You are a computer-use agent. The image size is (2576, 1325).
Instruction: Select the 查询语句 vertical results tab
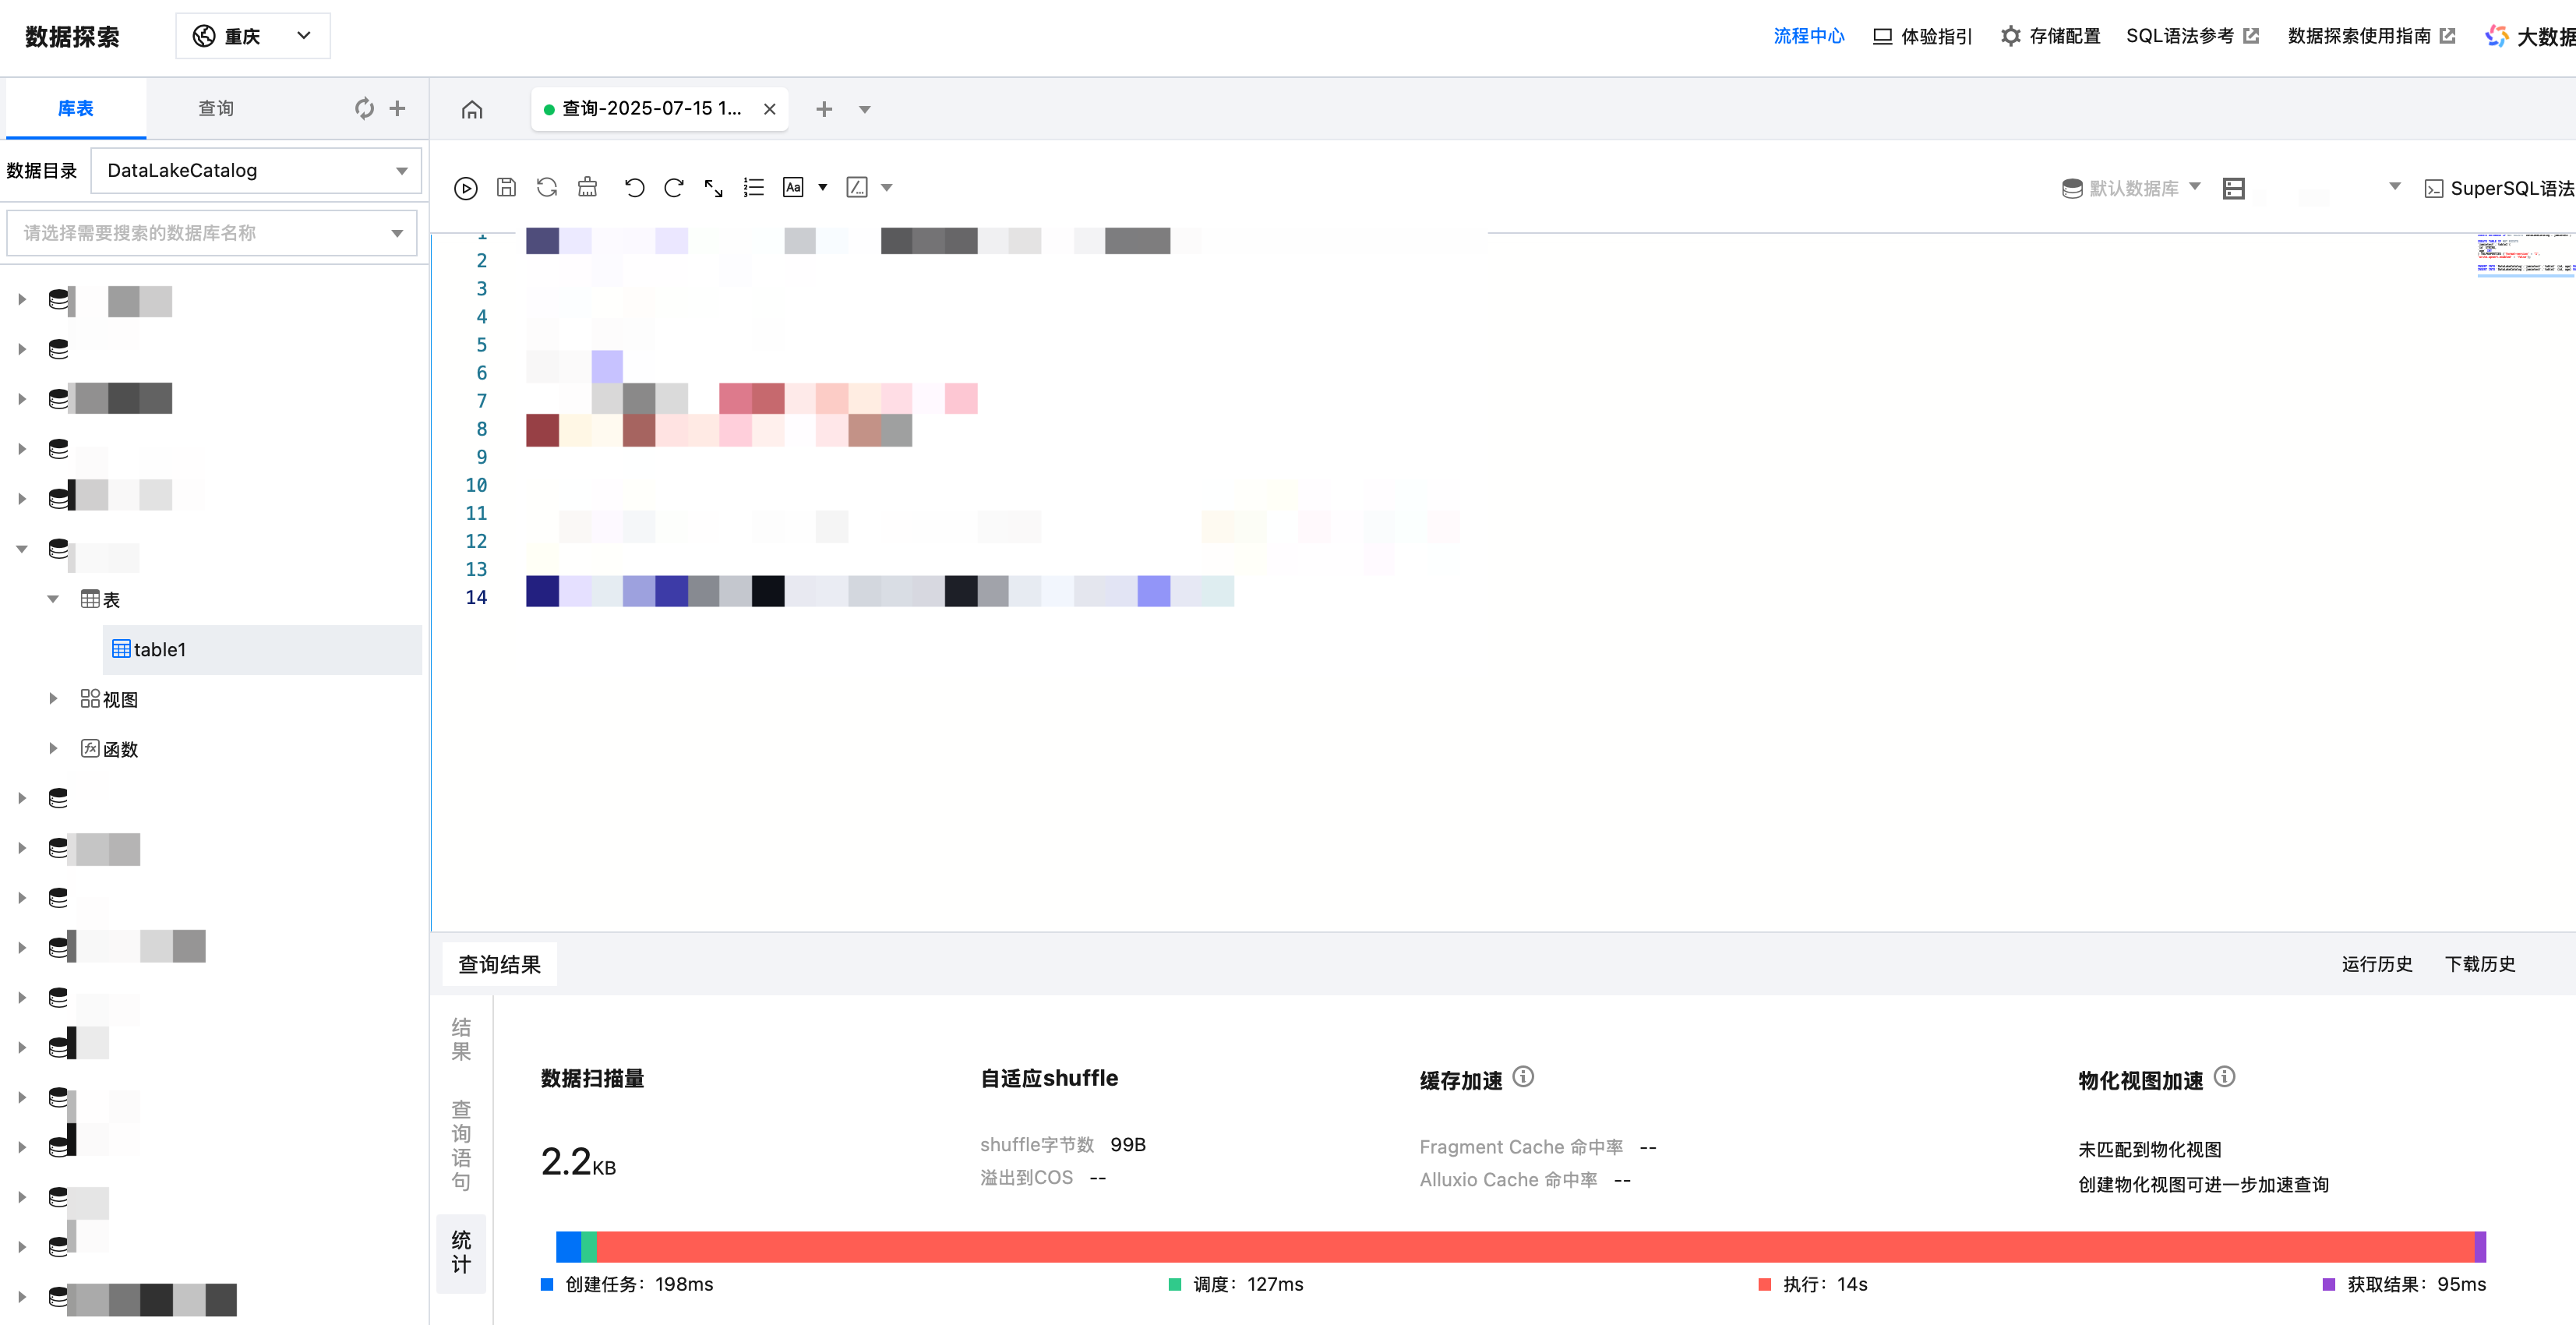point(461,1144)
